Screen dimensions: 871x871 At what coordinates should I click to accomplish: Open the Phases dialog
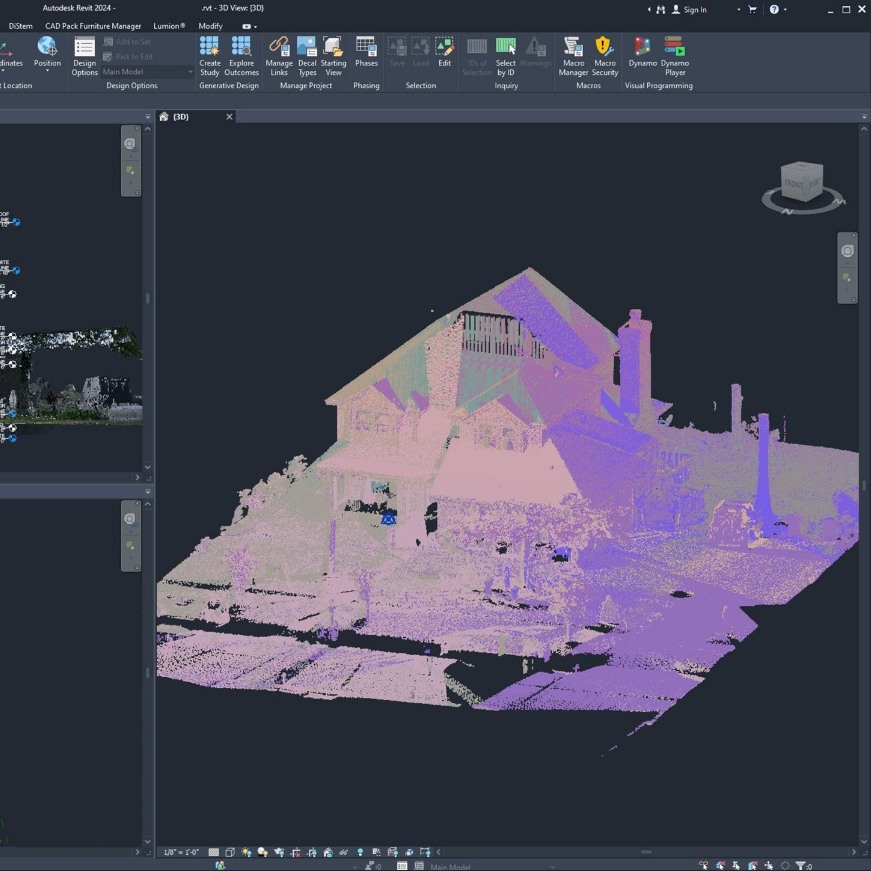[x=366, y=52]
